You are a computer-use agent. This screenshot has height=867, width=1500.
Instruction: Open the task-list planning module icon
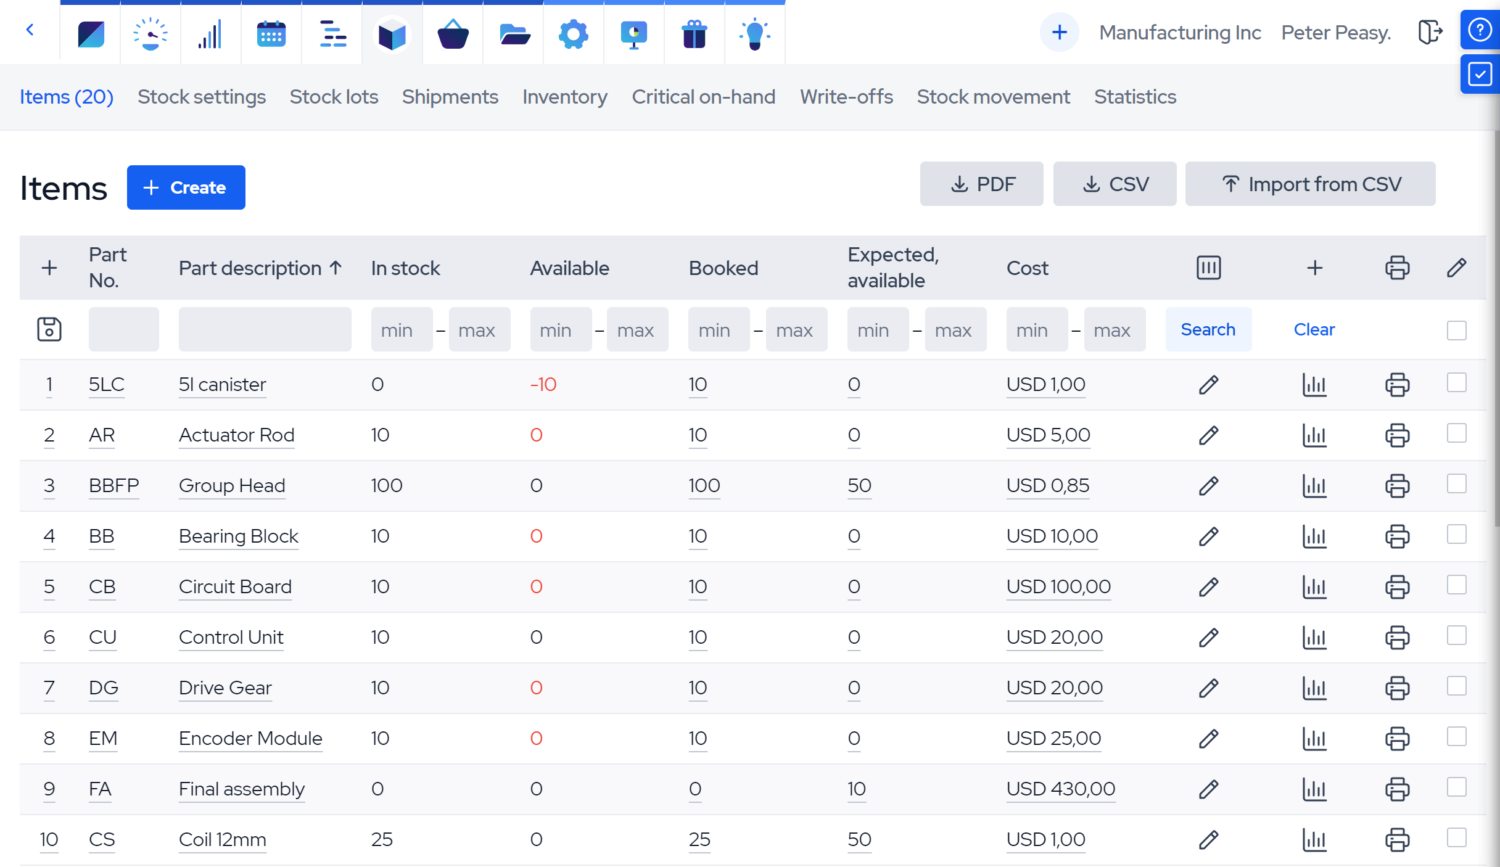[x=332, y=32]
